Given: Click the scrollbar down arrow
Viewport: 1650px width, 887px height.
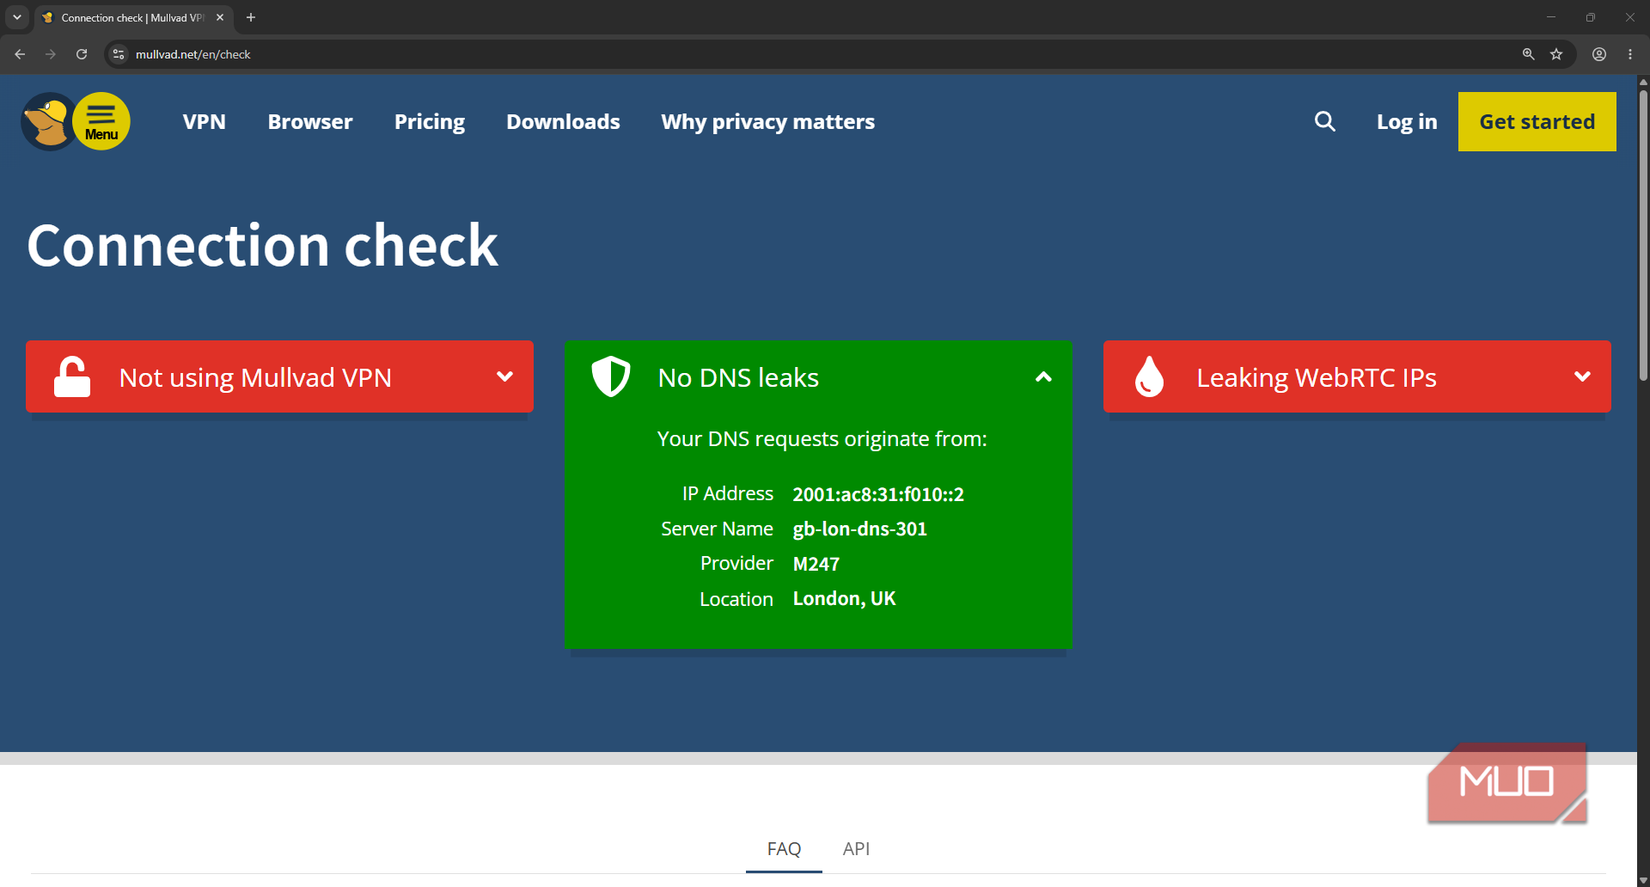Looking at the screenshot, I should tap(1643, 880).
